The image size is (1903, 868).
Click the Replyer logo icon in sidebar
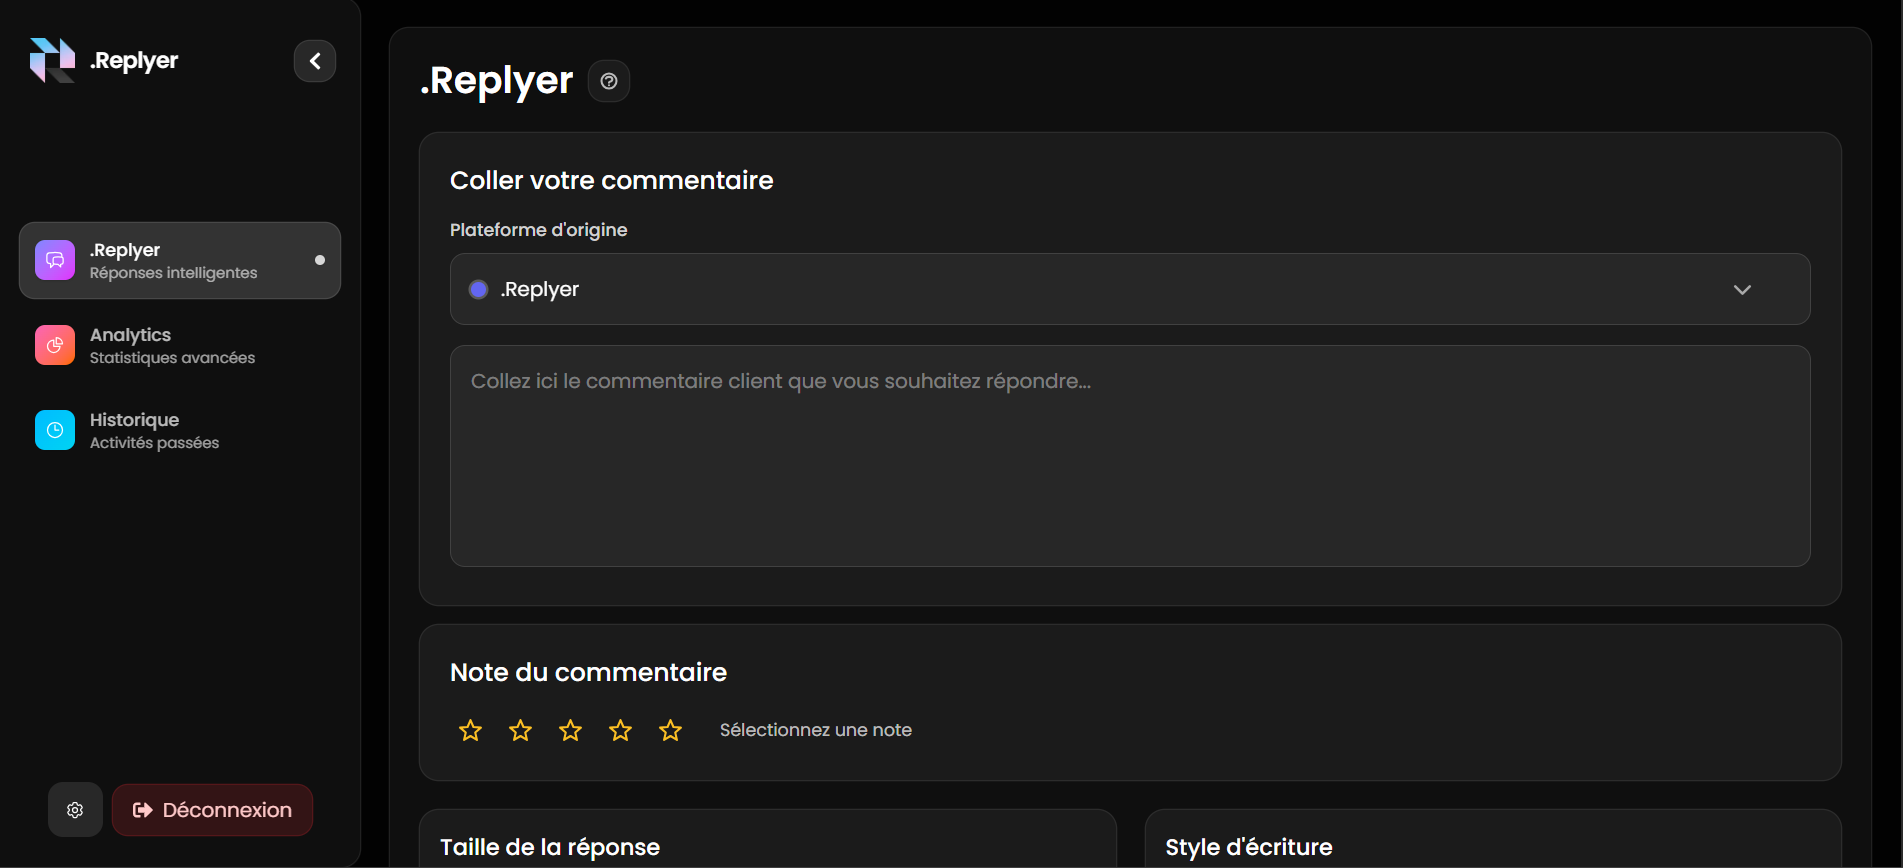52,60
